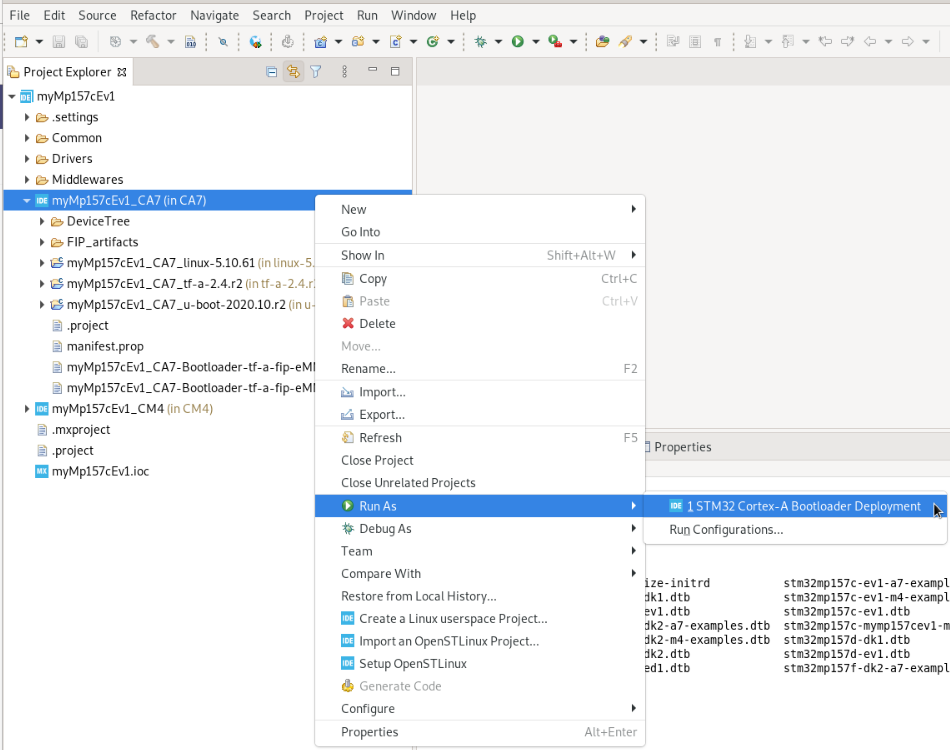Click the Back navigation arrow in toolbar
This screenshot has height=750, width=950.
[x=870, y=41]
